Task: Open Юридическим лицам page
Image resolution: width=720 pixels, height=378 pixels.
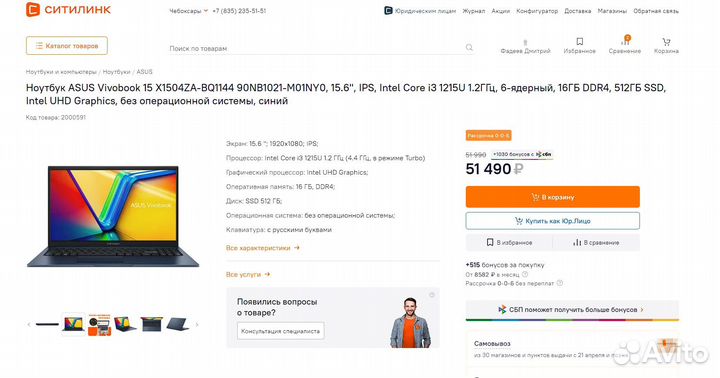Action: click(420, 11)
